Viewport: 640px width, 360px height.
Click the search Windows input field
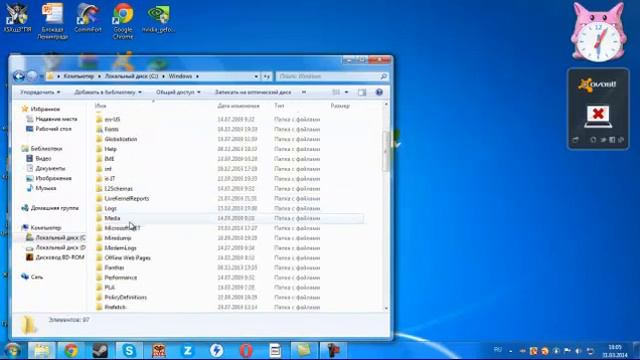329,76
